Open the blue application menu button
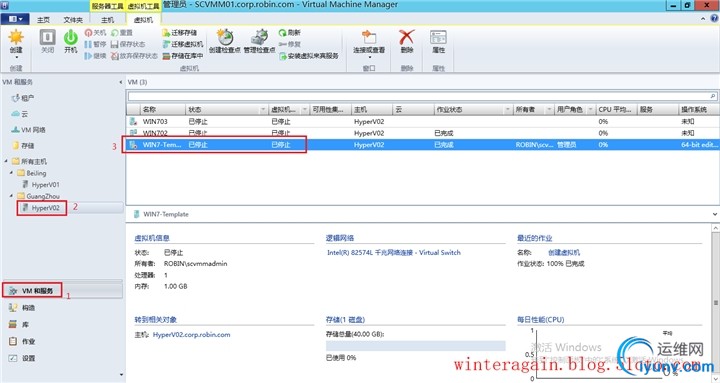720x383 pixels. click(x=15, y=19)
